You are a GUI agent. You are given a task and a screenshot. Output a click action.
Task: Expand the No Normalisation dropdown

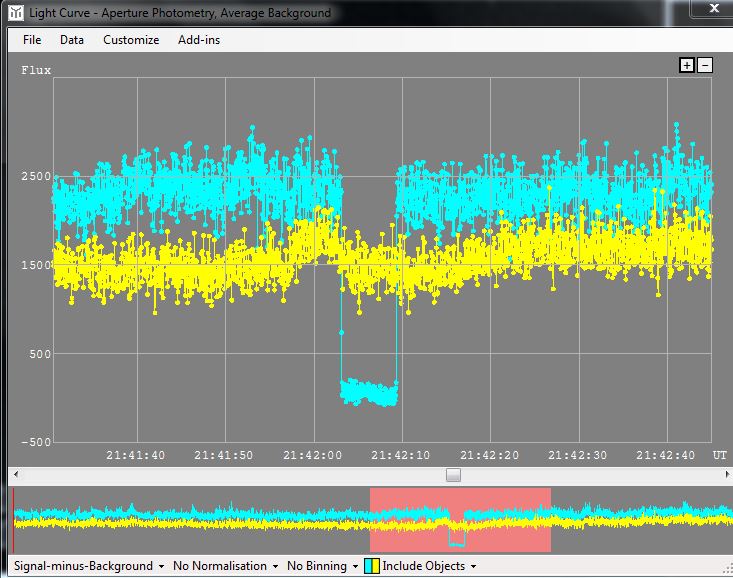(x=226, y=566)
